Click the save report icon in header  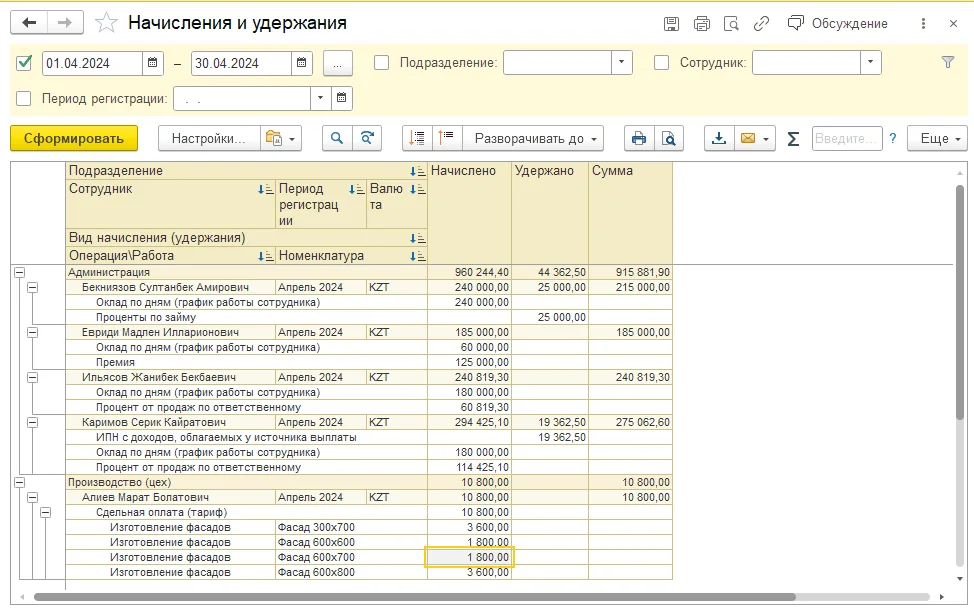tap(671, 24)
